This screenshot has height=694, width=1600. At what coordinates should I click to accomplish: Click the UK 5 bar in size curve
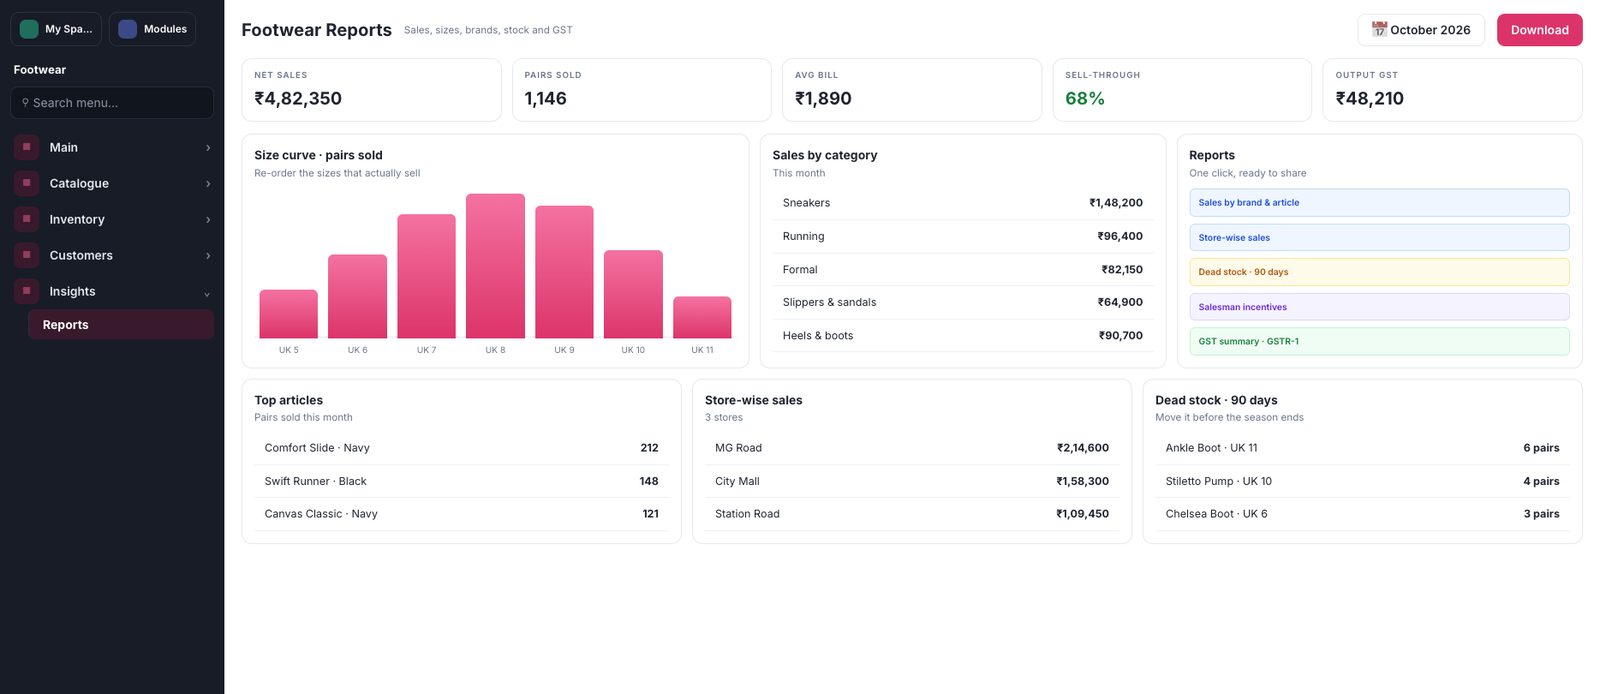click(x=288, y=314)
